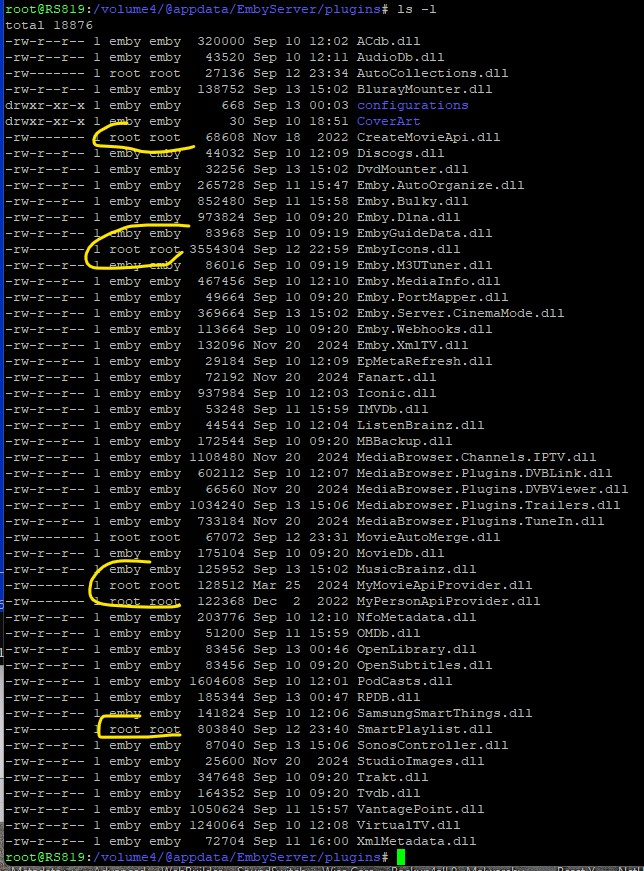Select OpenLibrary.dll file name
644x871 pixels.
coord(416,649)
